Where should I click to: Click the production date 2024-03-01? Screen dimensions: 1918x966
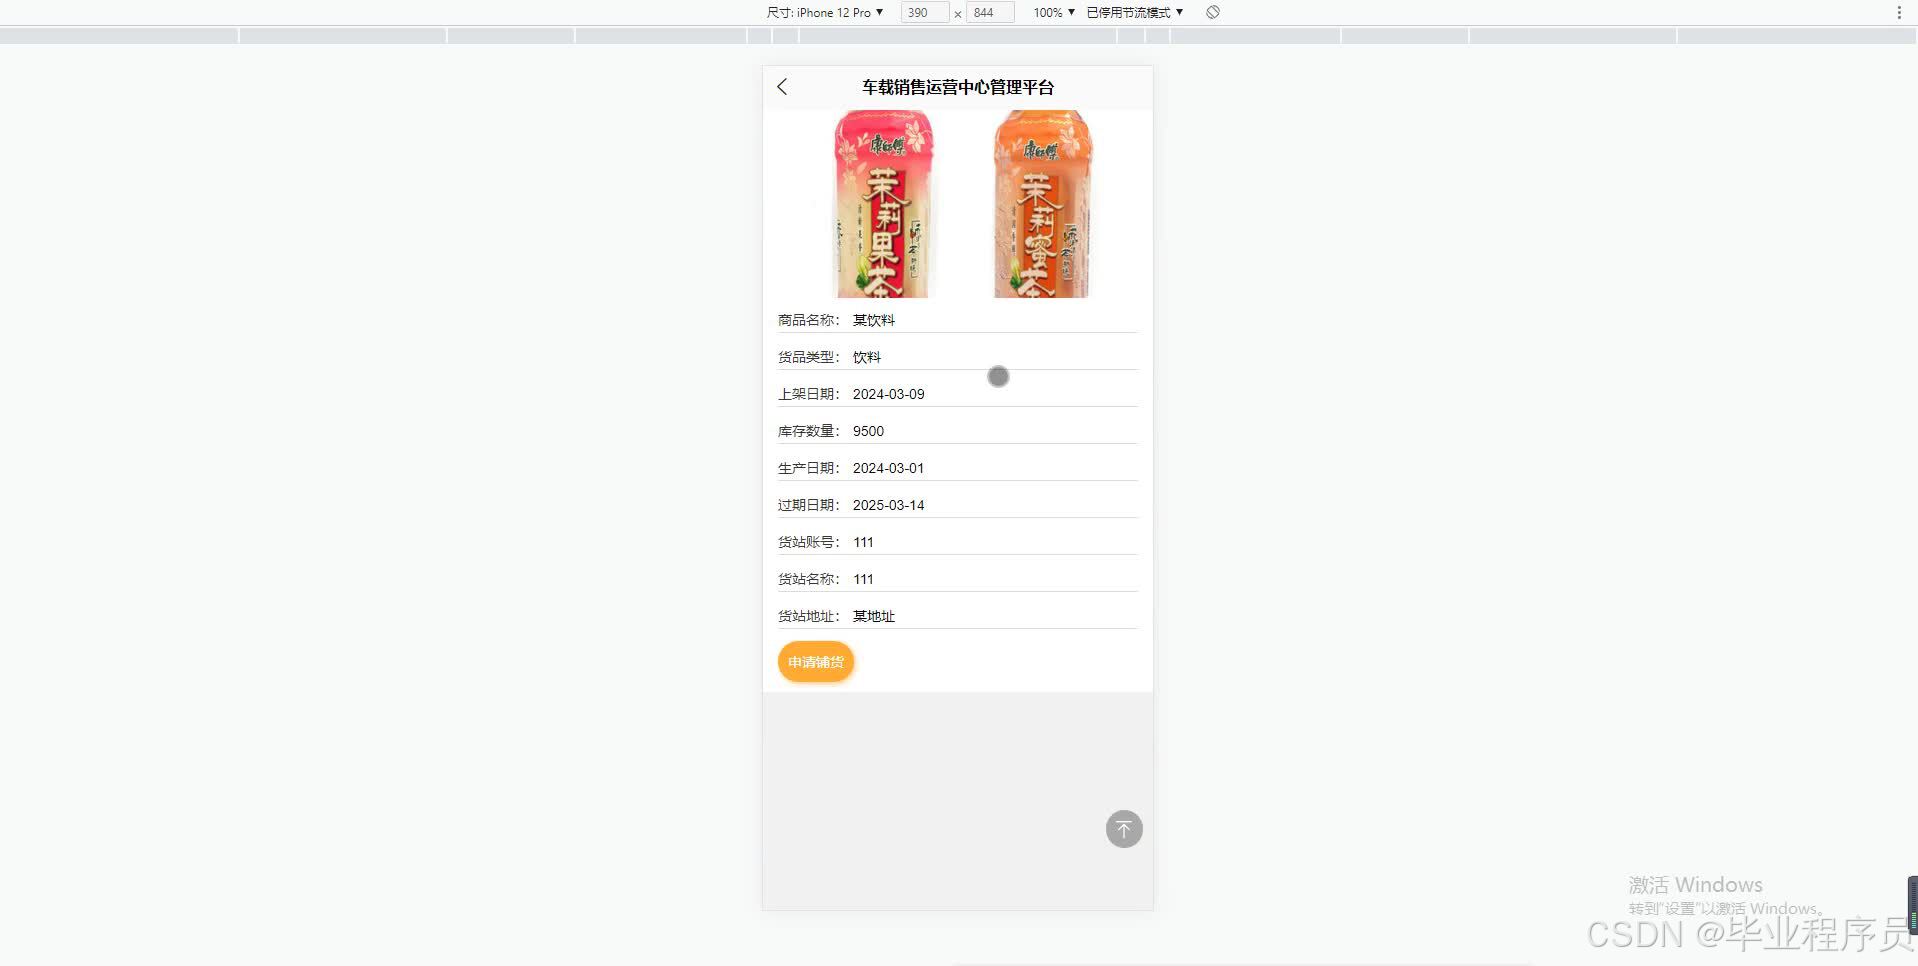(x=889, y=468)
